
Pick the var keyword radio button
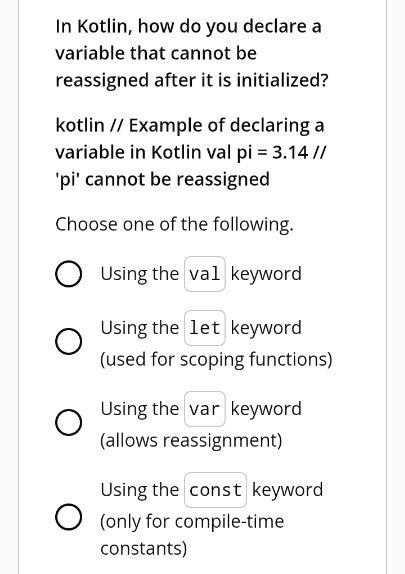pyautogui.click(x=68, y=422)
